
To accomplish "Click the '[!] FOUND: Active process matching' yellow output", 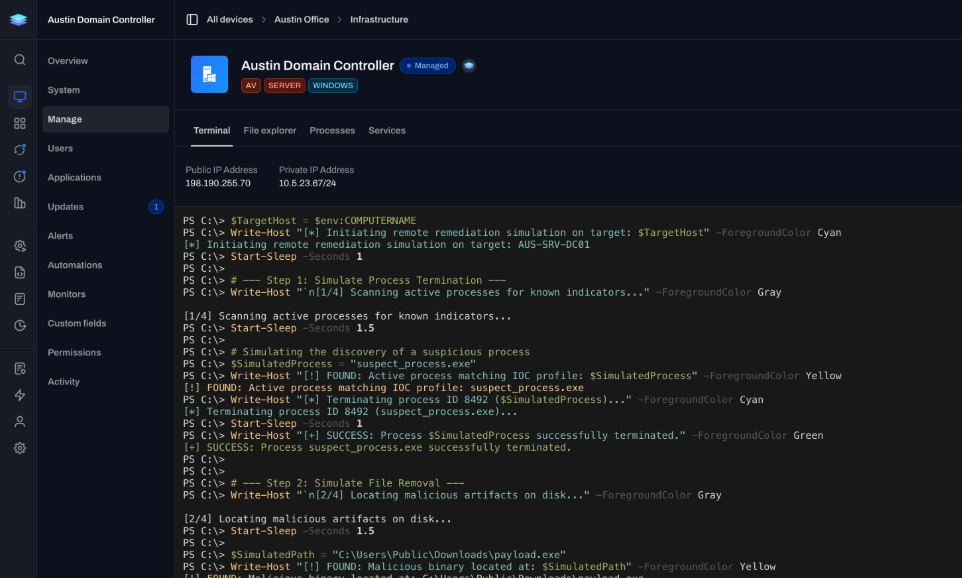I will coord(383,388).
